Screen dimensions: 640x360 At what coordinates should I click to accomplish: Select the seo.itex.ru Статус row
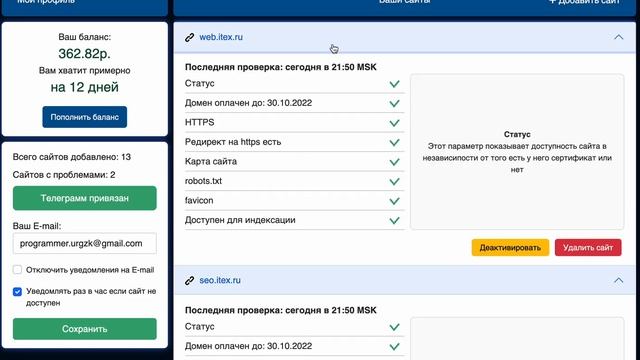click(295, 327)
